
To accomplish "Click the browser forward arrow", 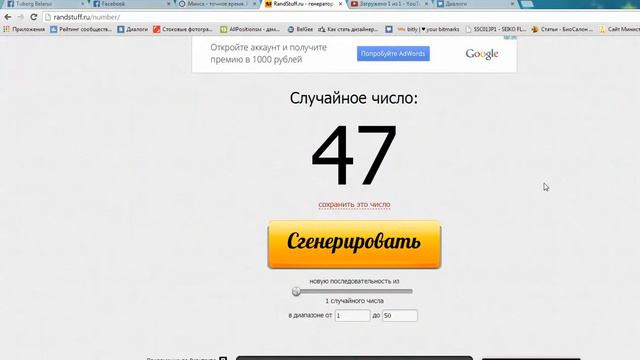I will [x=20, y=17].
